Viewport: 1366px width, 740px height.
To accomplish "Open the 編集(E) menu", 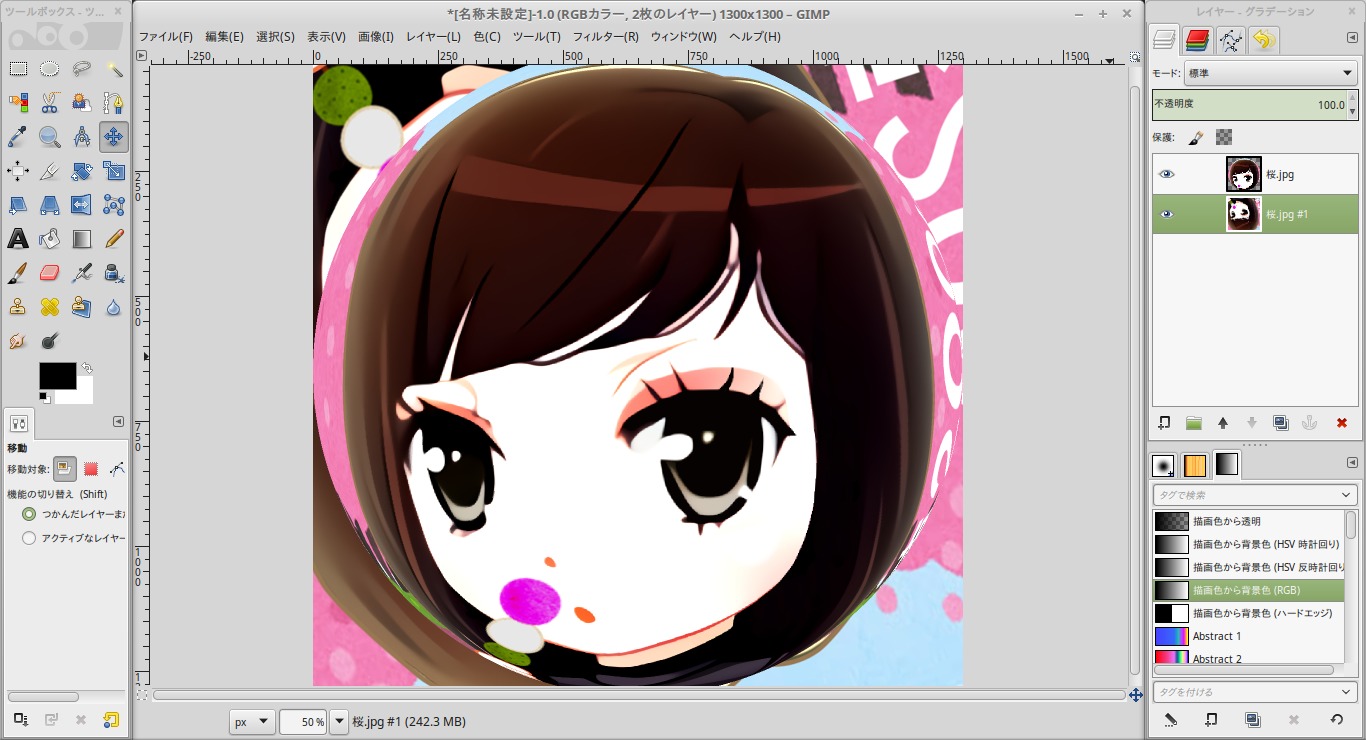I will 224,37.
